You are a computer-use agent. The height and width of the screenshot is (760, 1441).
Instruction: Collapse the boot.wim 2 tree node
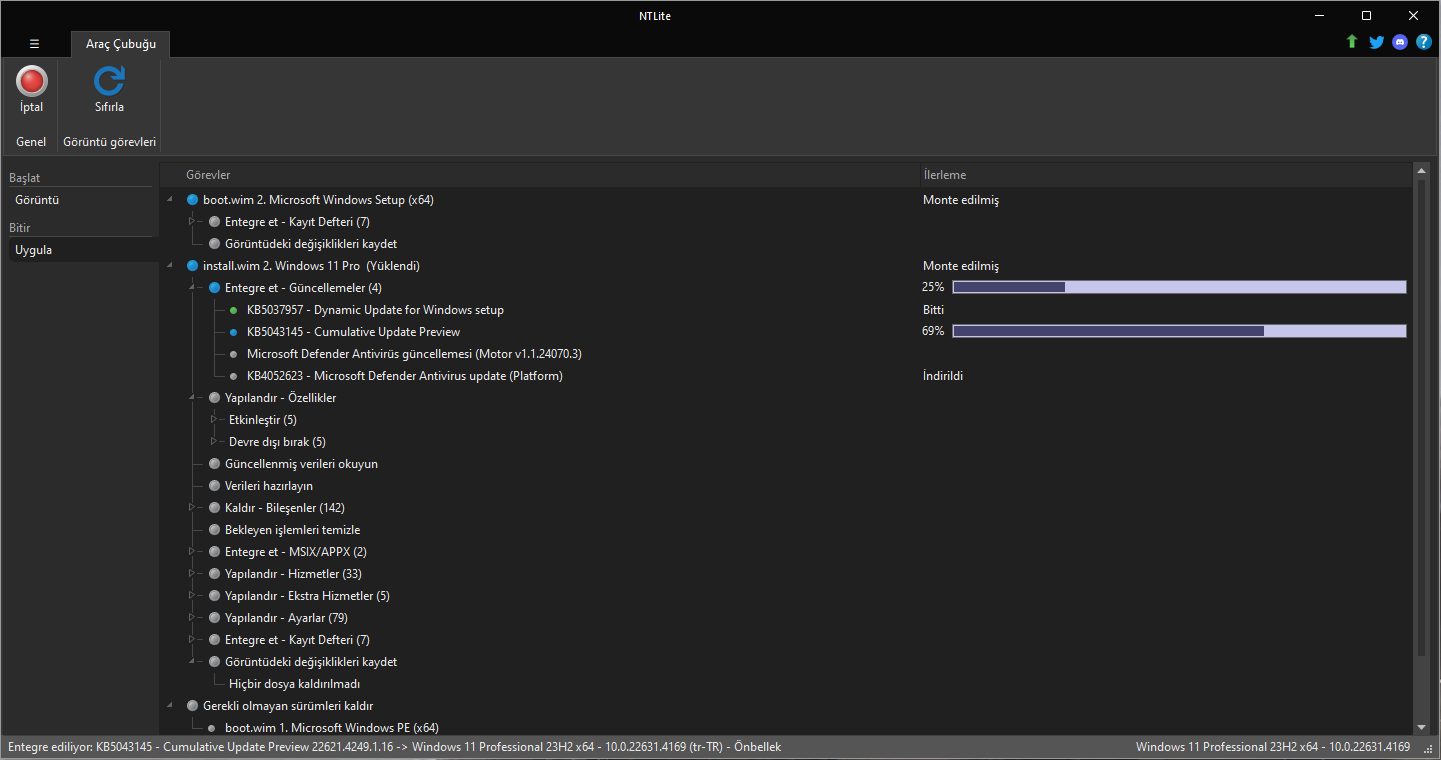171,200
